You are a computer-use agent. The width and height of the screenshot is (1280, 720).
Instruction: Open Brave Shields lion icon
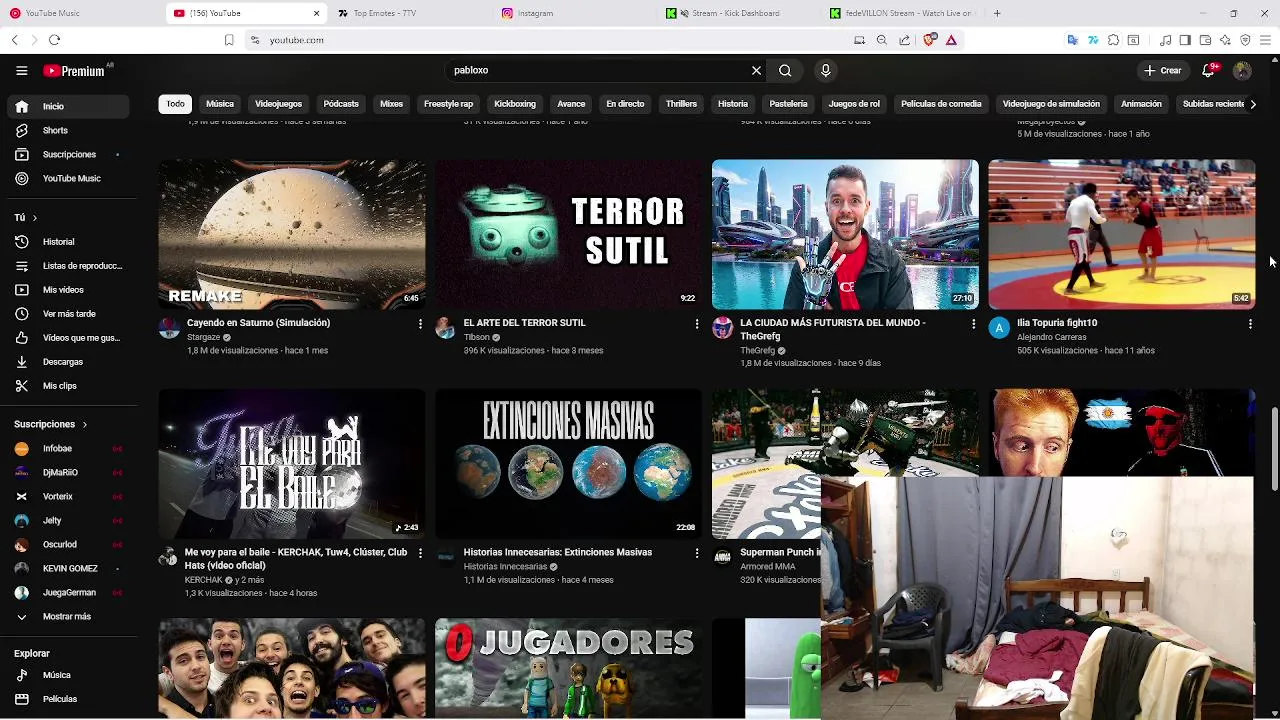(x=932, y=40)
